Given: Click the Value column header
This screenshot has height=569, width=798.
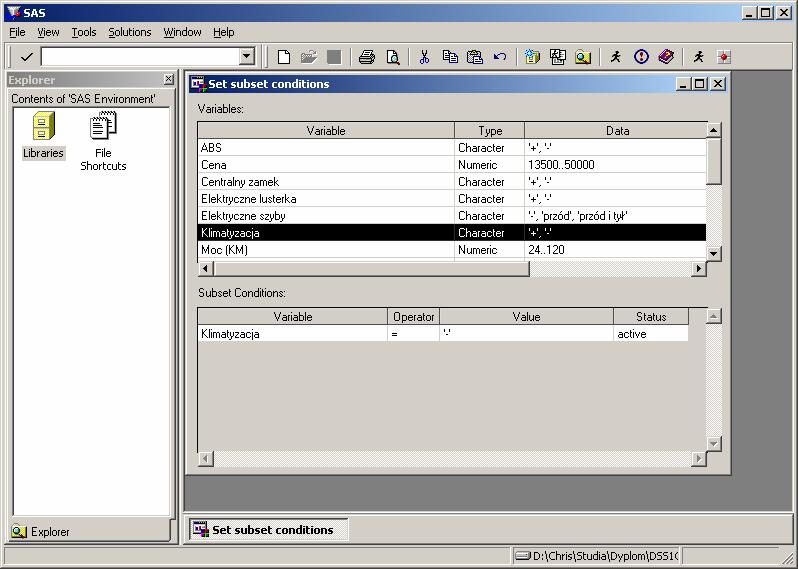Looking at the screenshot, I should 526,317.
